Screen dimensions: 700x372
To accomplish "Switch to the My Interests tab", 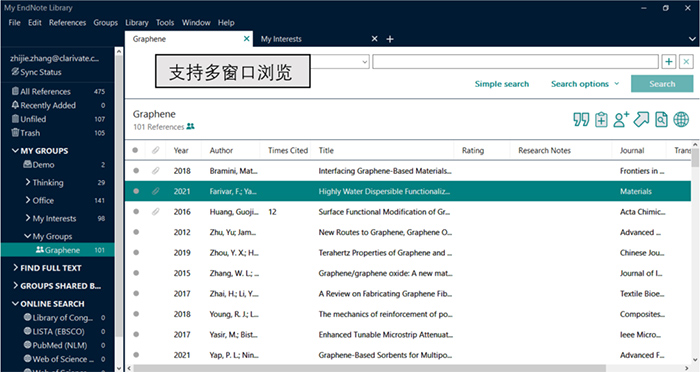I will (281, 39).
